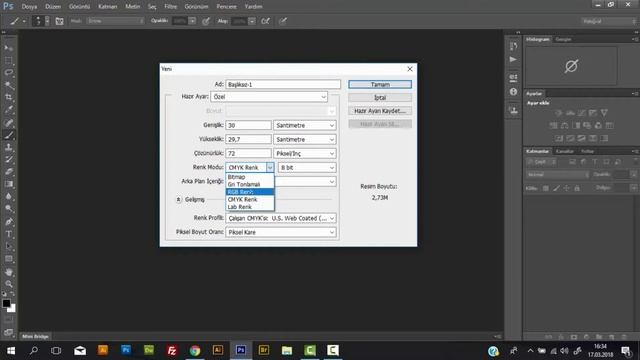The width and height of the screenshot is (640, 360).
Task: Switch to the Kanallar tab
Action: 565,151
